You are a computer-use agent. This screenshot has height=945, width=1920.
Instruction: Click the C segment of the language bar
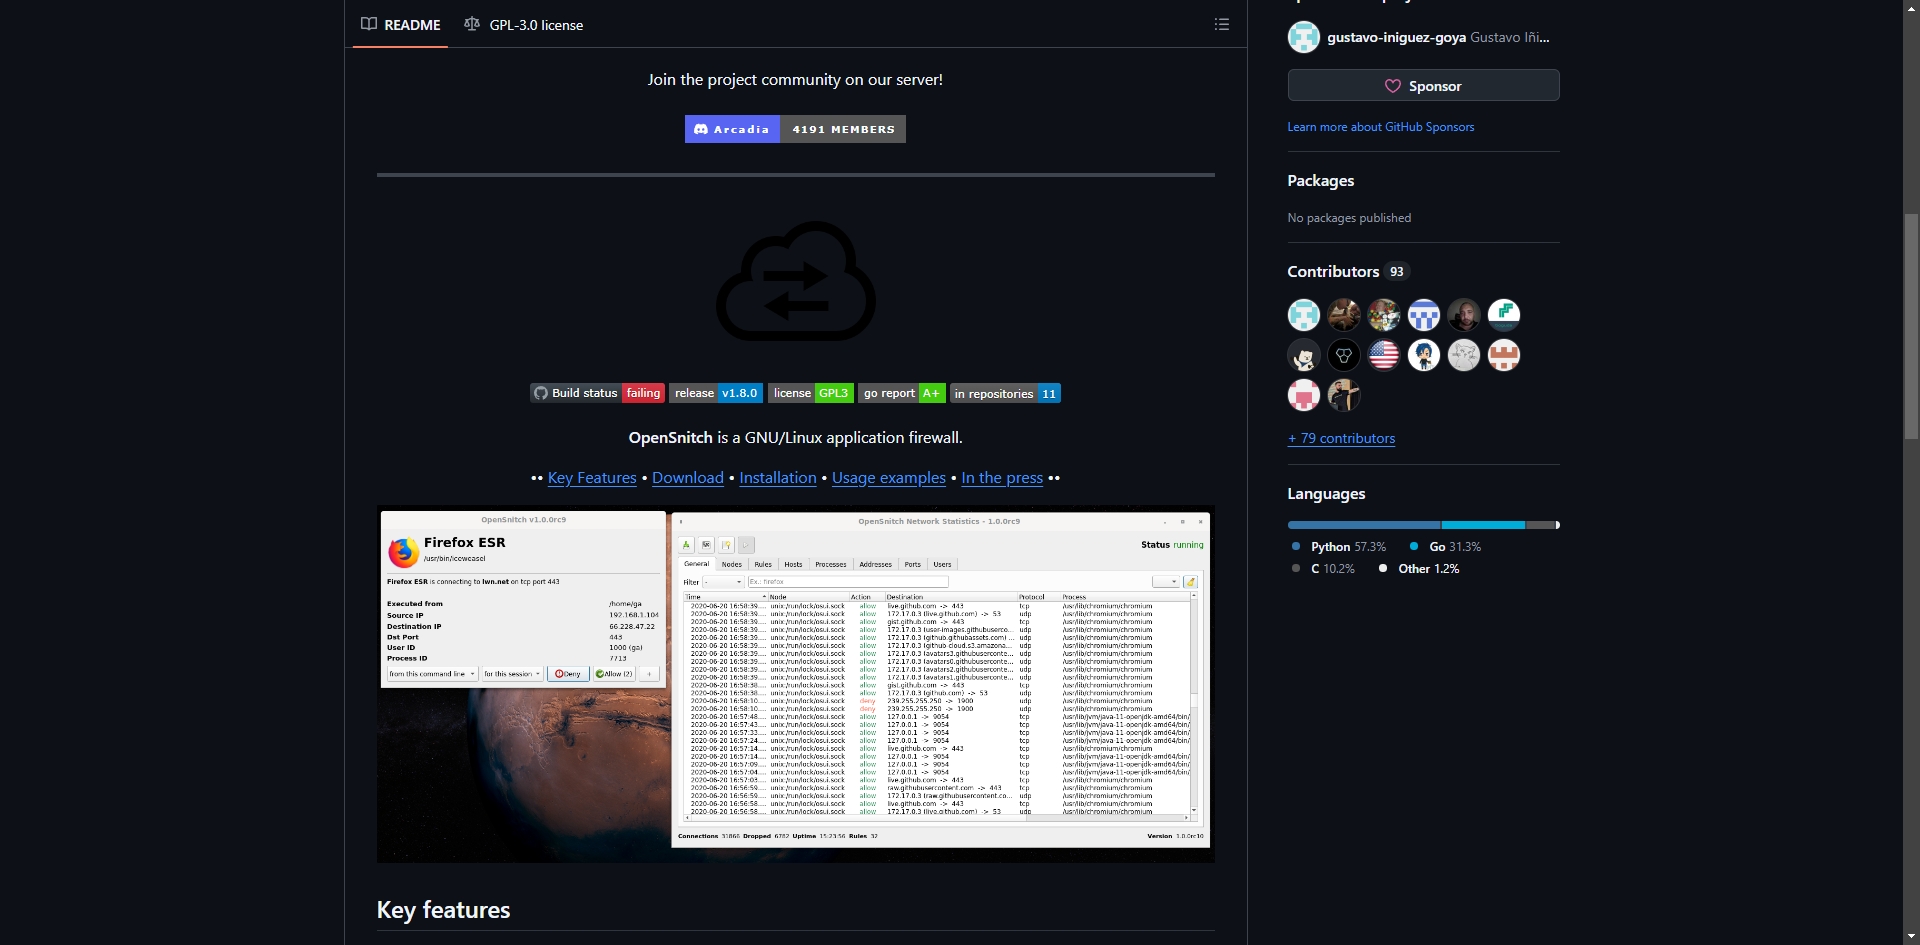point(1540,525)
